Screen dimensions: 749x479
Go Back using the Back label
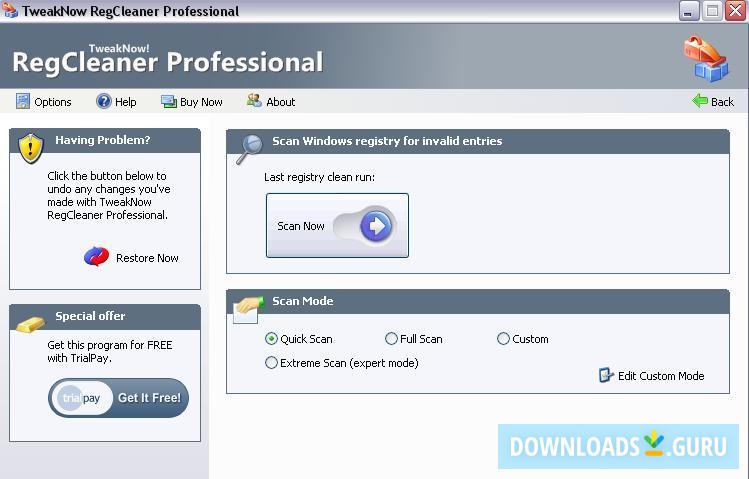point(722,102)
